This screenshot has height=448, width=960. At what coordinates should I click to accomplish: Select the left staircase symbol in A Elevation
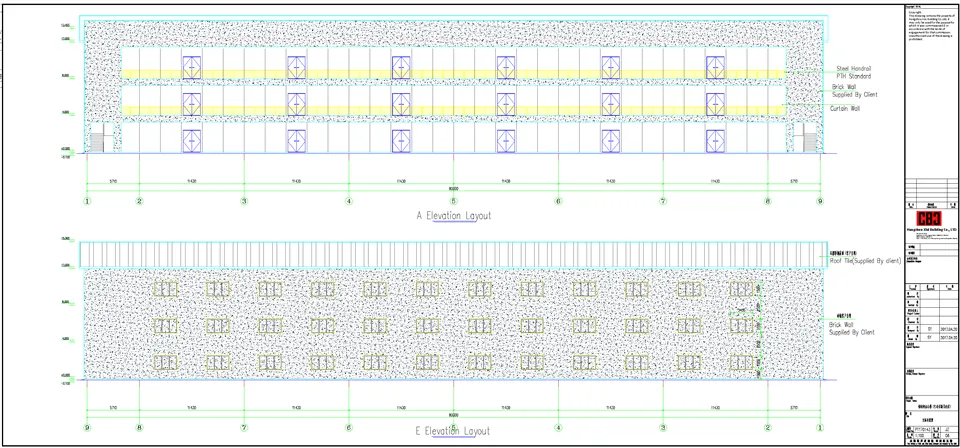coord(96,142)
